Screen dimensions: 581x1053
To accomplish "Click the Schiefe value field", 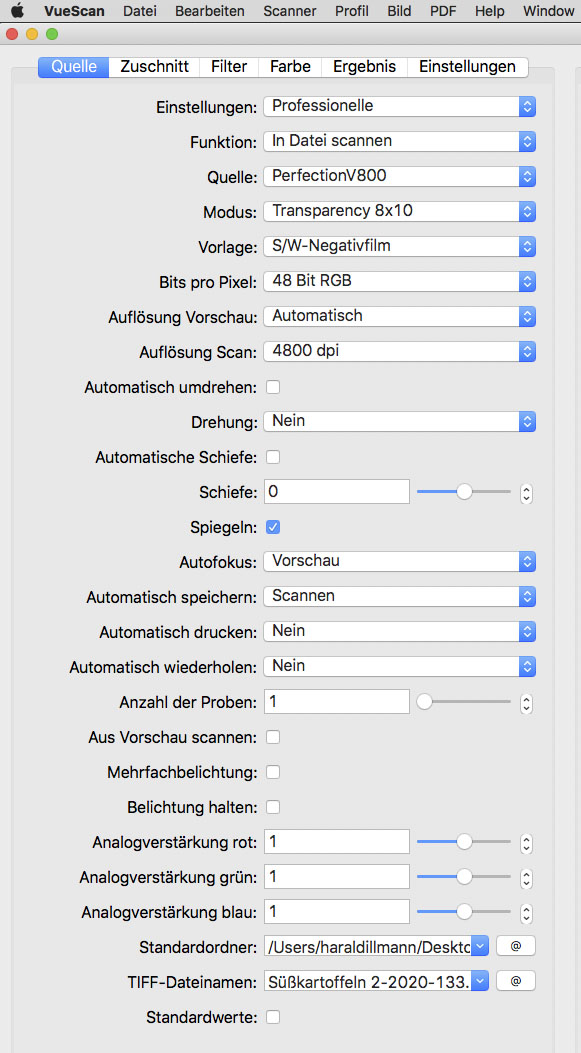I will tap(337, 492).
